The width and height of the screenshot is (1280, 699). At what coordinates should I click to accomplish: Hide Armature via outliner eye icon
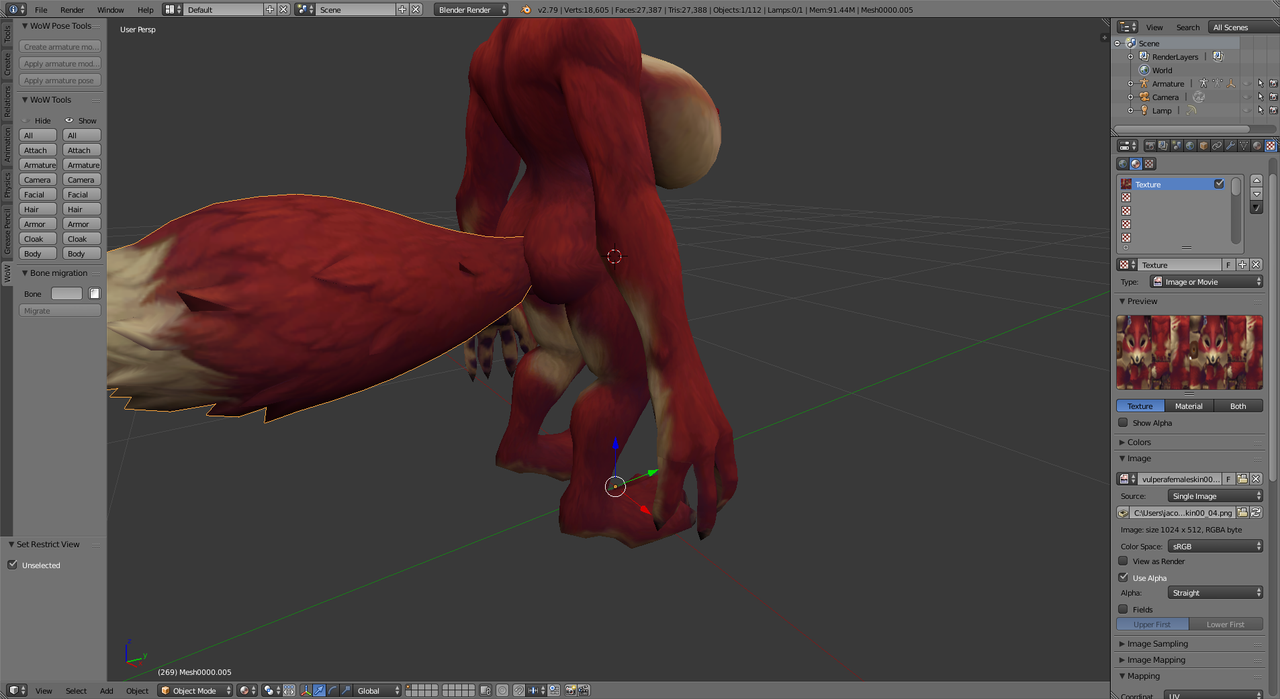(1246, 84)
